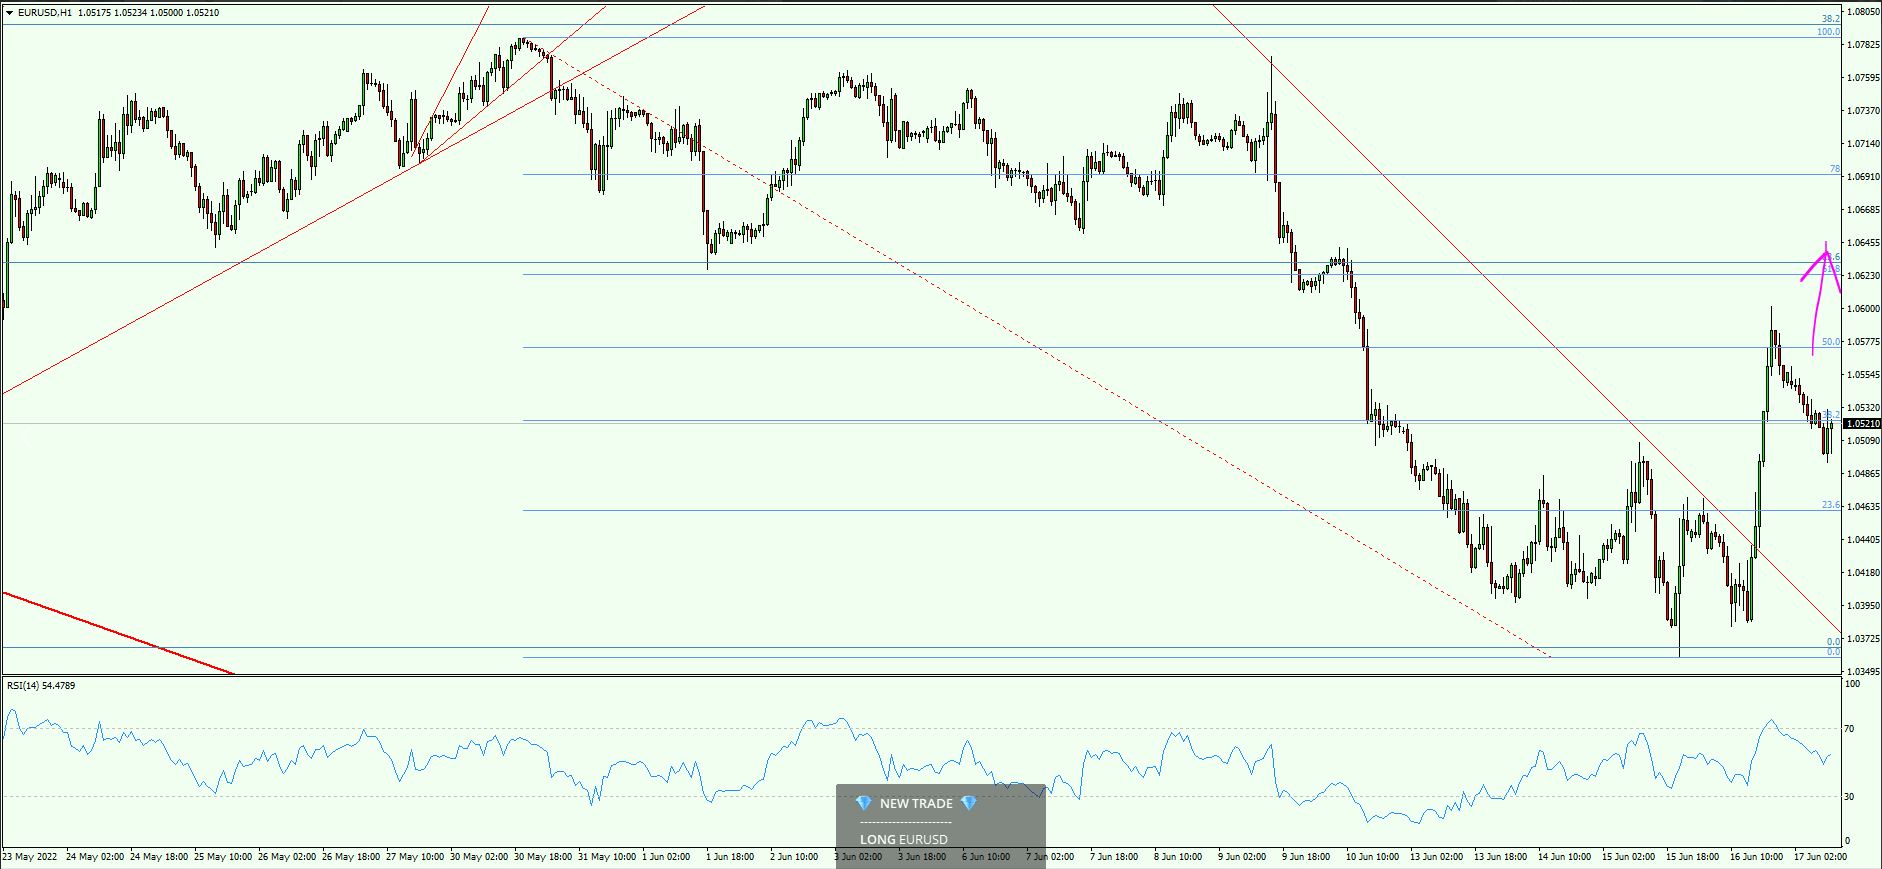Click the 1.04405 price scale value
The height and width of the screenshot is (869, 1882).
1863,540
